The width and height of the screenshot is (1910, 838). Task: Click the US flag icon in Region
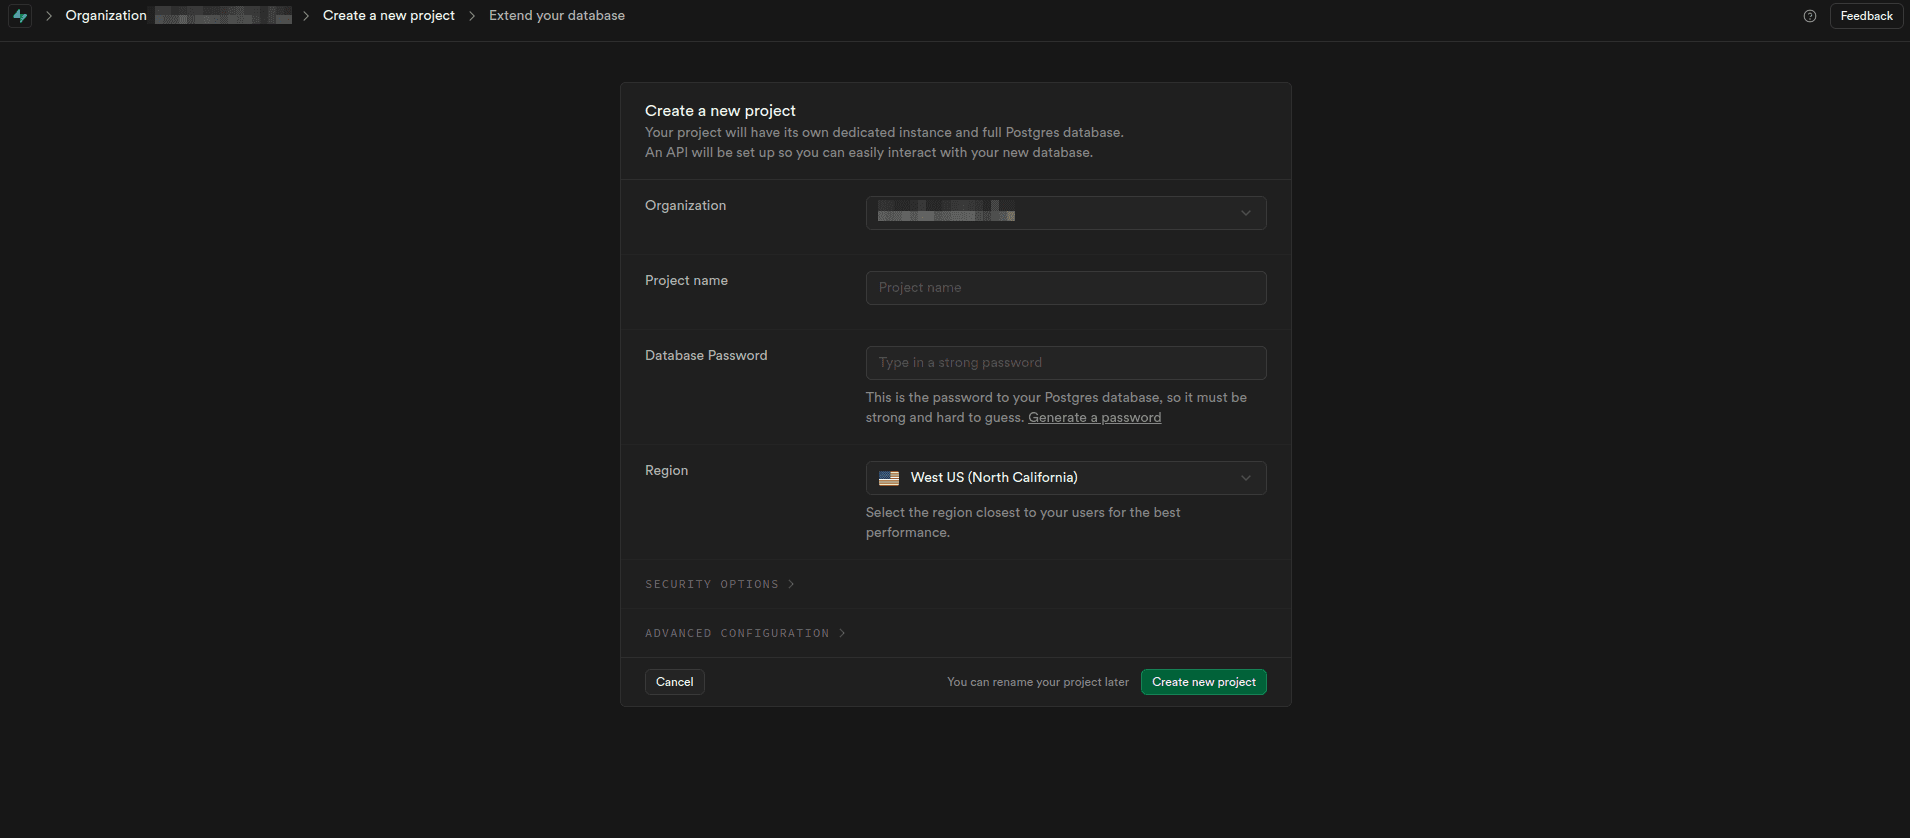[889, 478]
